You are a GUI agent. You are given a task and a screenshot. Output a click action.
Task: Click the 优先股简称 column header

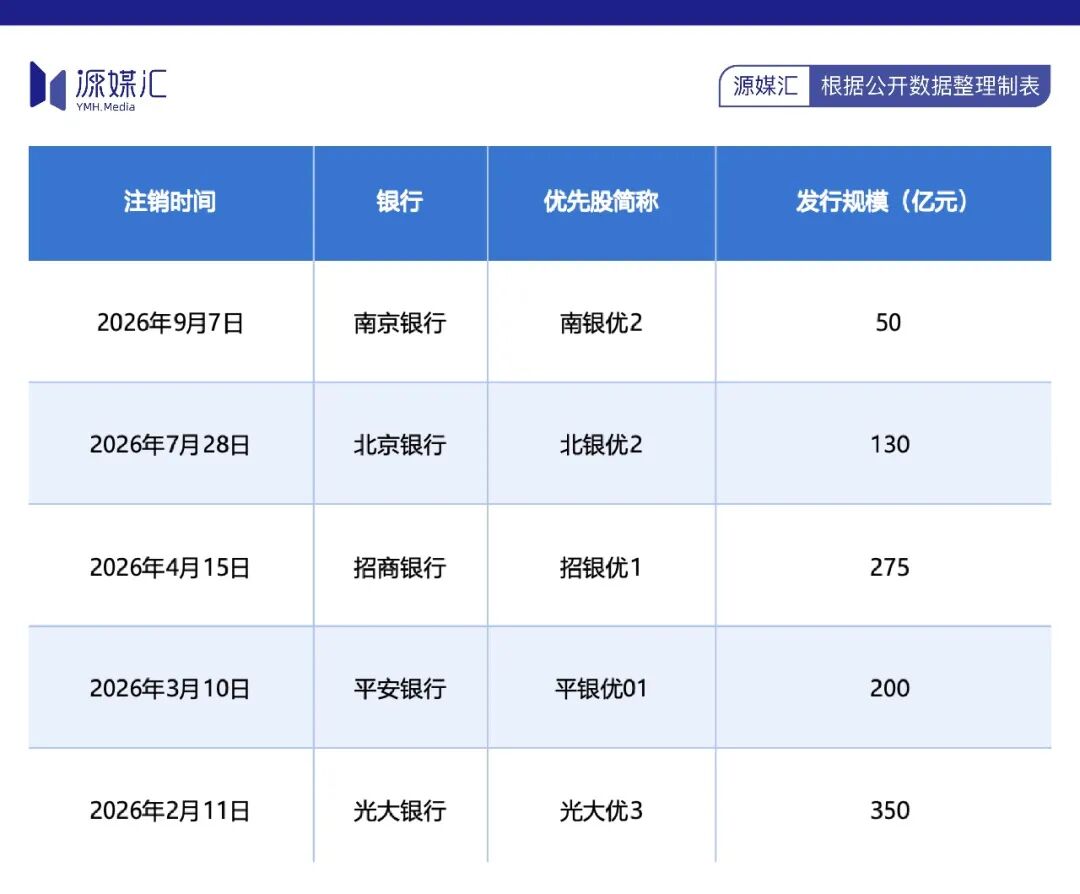coord(601,202)
